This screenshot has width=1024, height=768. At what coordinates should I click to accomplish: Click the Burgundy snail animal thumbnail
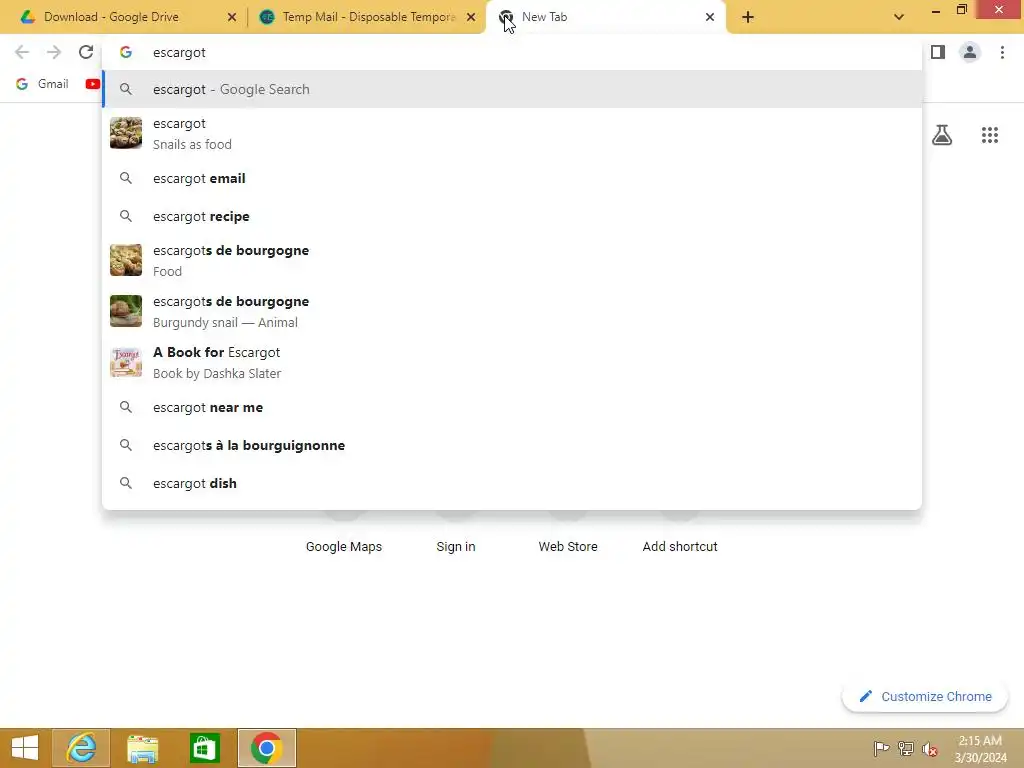coord(125,311)
